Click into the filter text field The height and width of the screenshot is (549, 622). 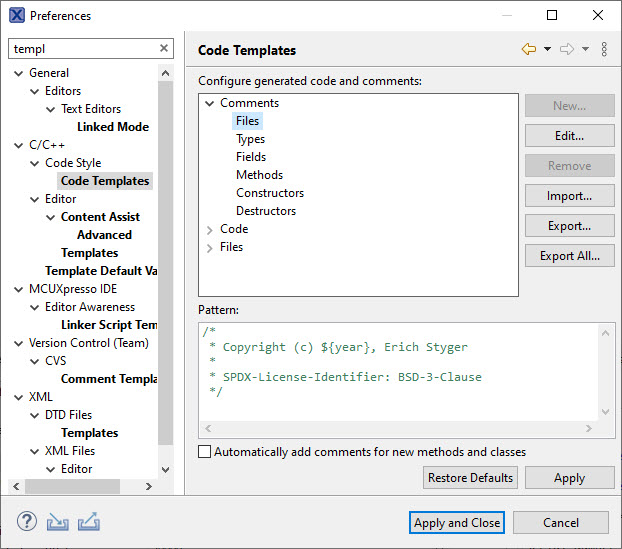(82, 48)
